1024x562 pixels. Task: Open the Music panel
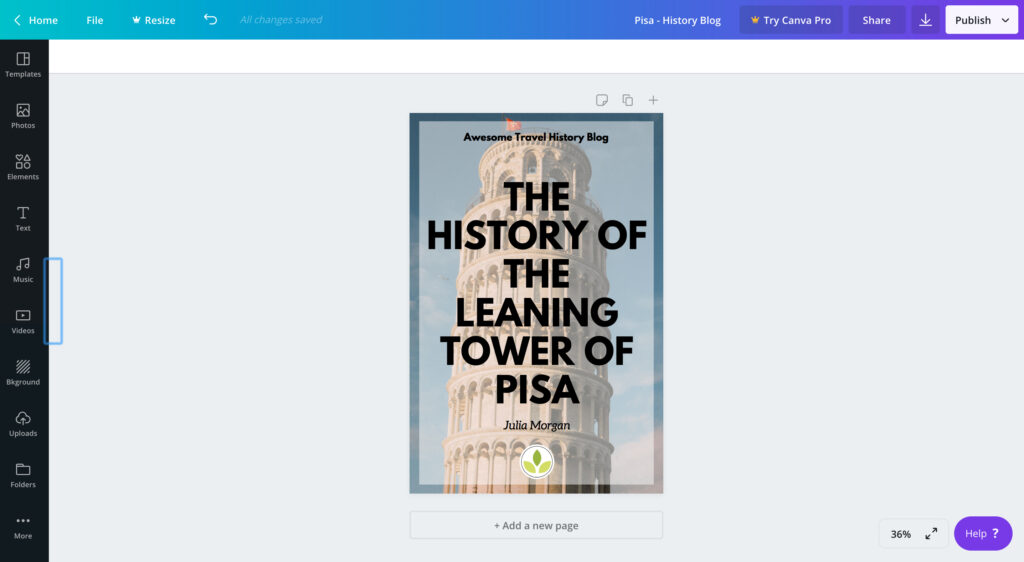click(x=23, y=270)
